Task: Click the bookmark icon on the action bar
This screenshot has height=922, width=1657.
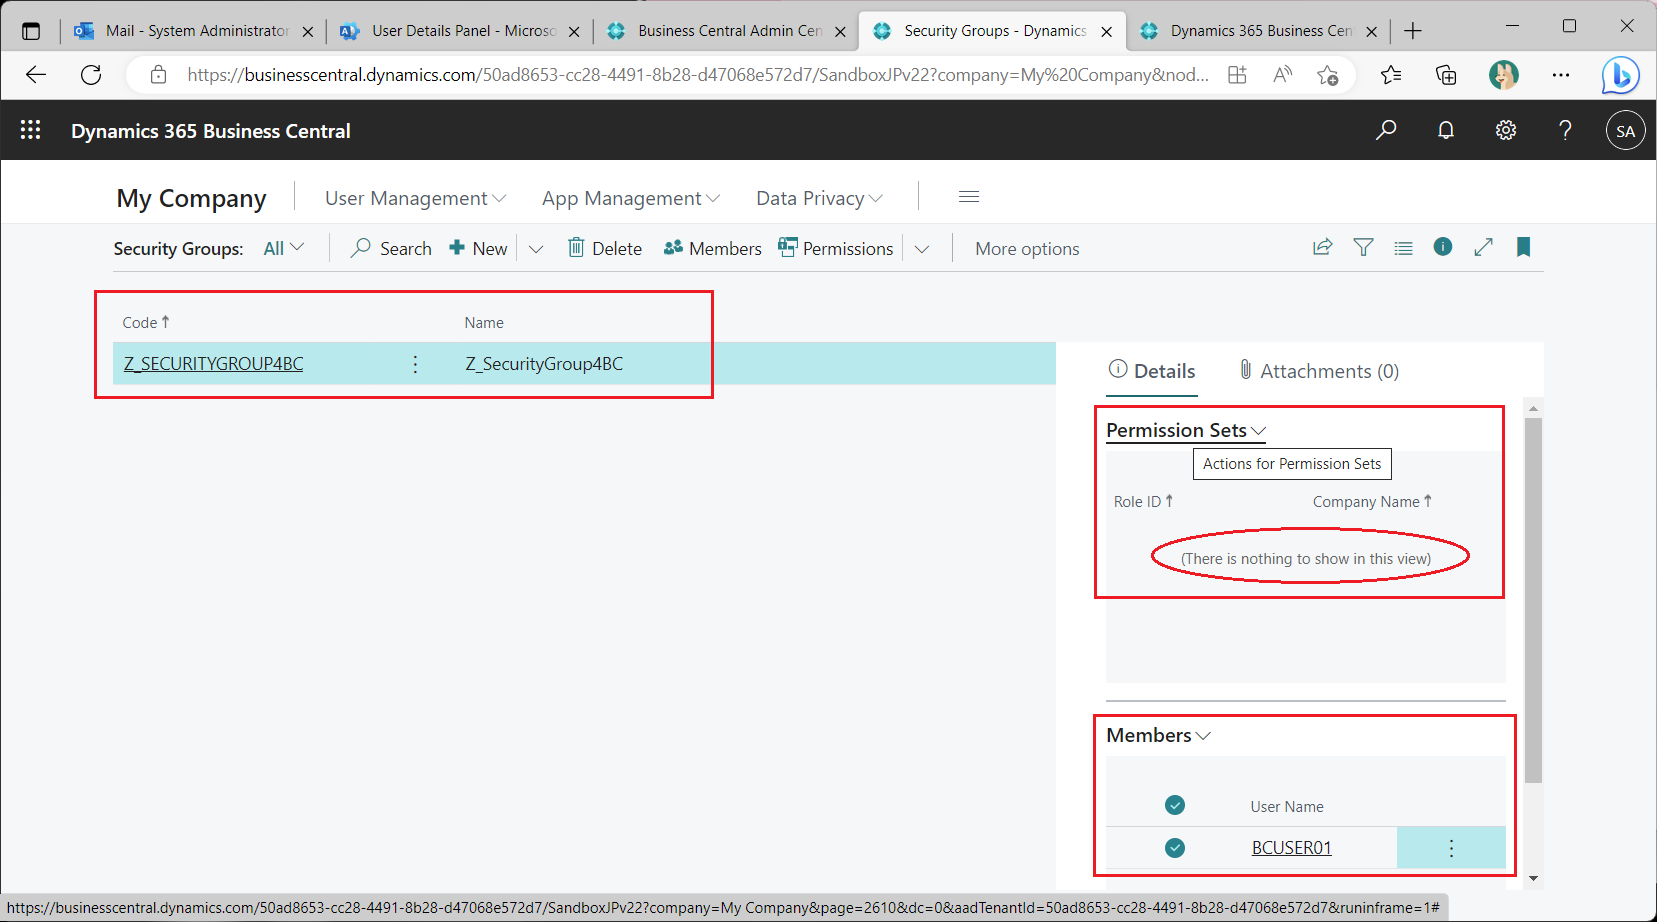Action: coord(1523,247)
